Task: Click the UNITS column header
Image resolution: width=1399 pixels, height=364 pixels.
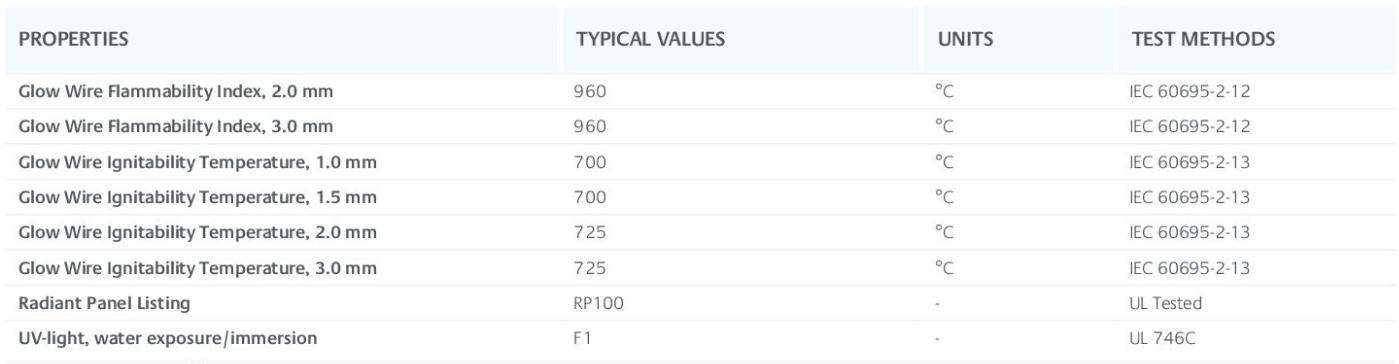Action: (x=964, y=41)
